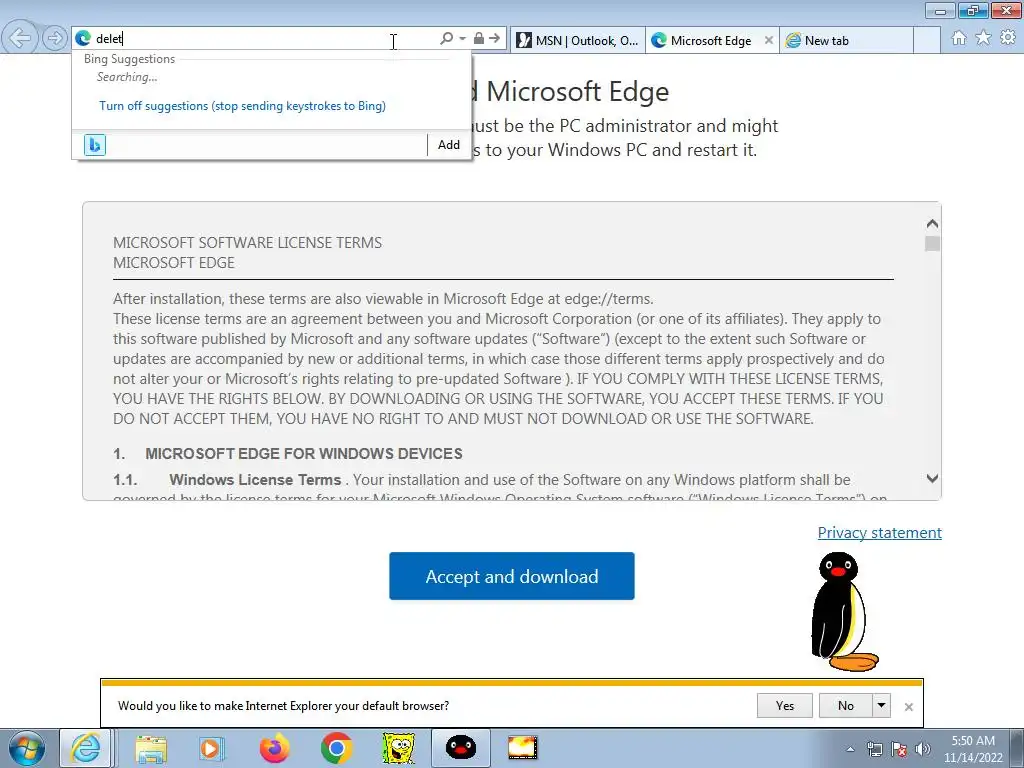Click the Pingu penguin image

tap(845, 611)
